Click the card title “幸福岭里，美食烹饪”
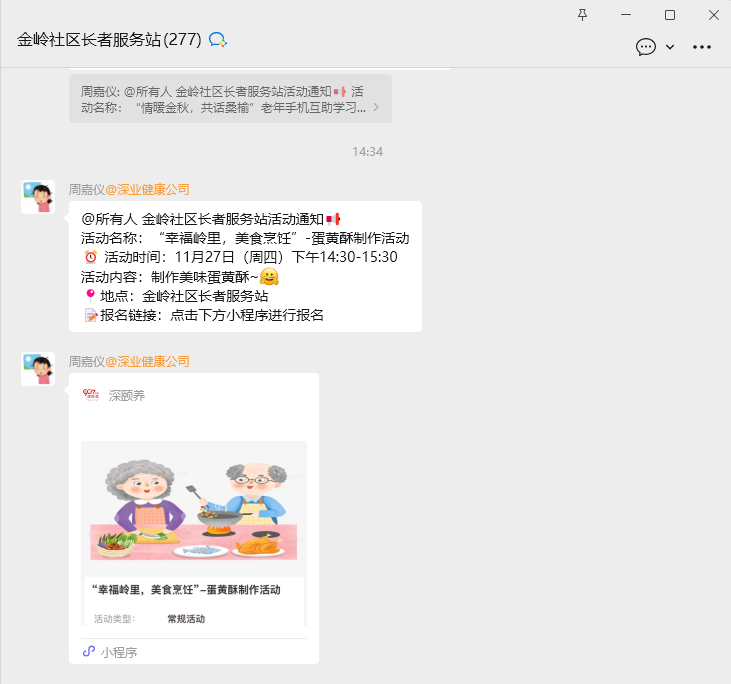 pyautogui.click(x=186, y=590)
